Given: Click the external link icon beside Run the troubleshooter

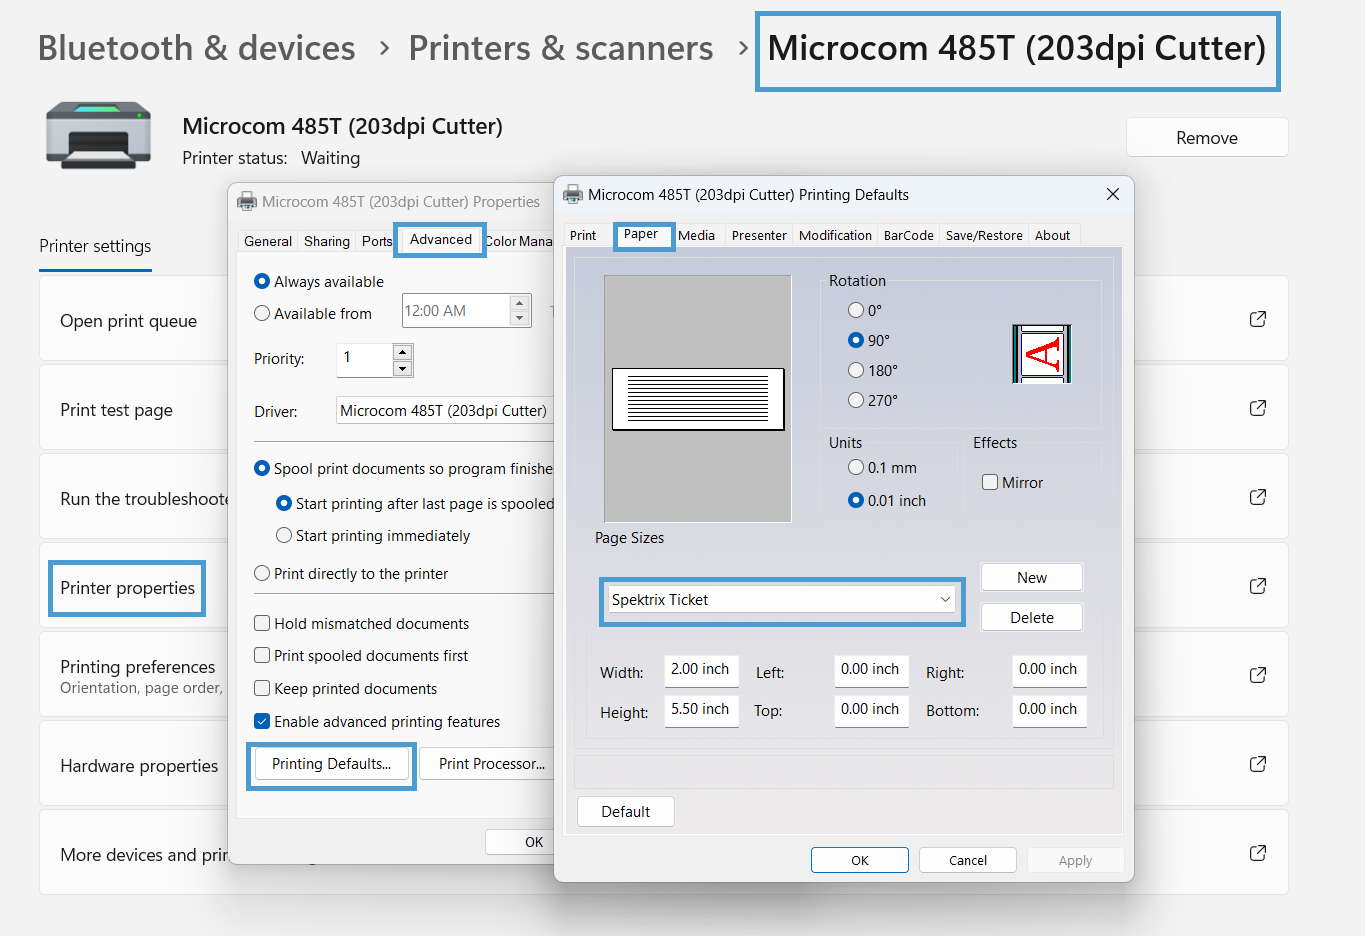Looking at the screenshot, I should tap(1257, 496).
